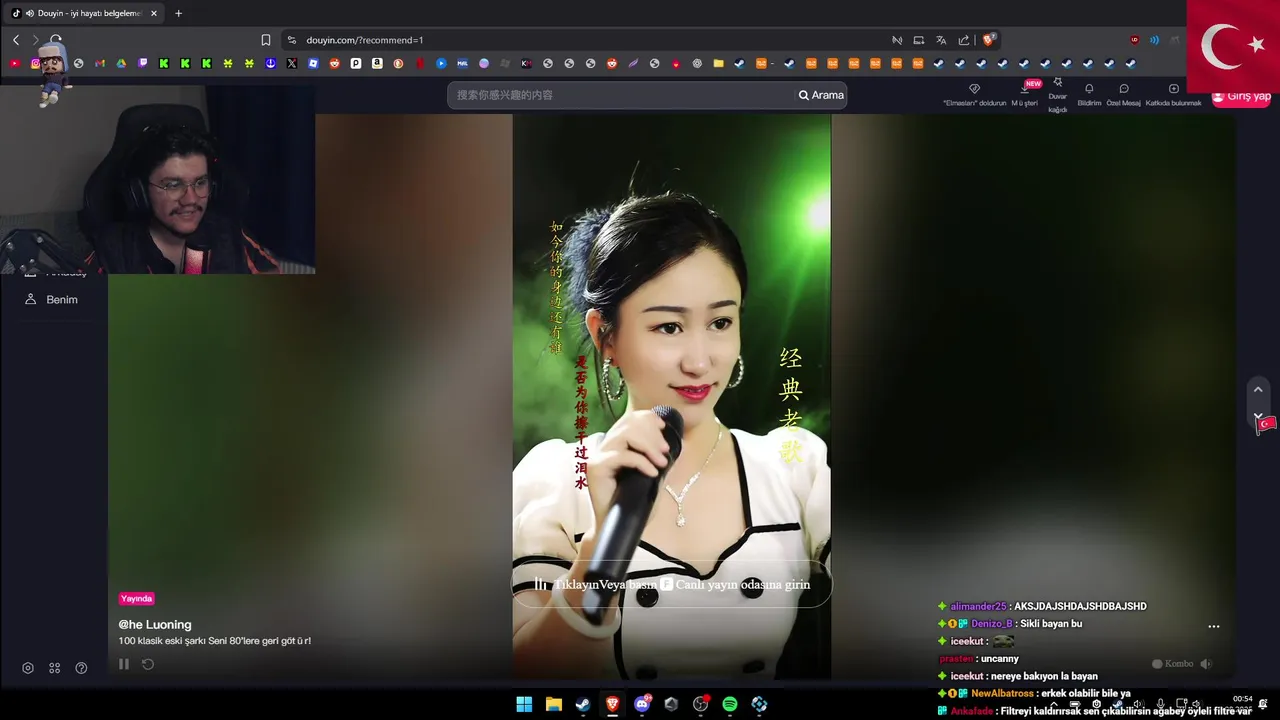Open the settings gear icon at sidebar bottom

click(x=28, y=668)
